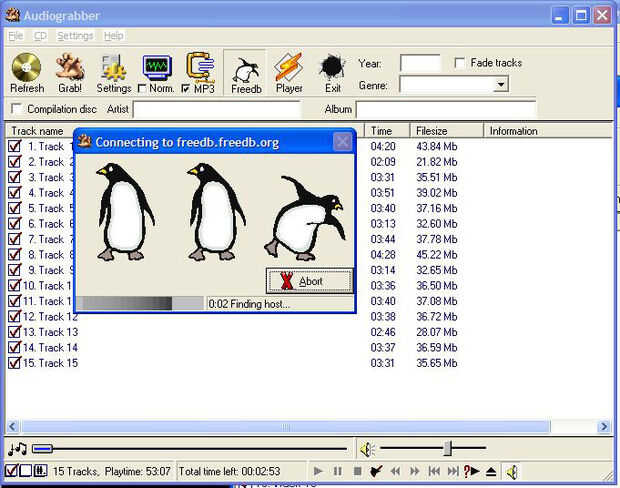Image resolution: width=620 pixels, height=488 pixels.
Task: Click into the Album field
Action: pyautogui.click(x=446, y=110)
